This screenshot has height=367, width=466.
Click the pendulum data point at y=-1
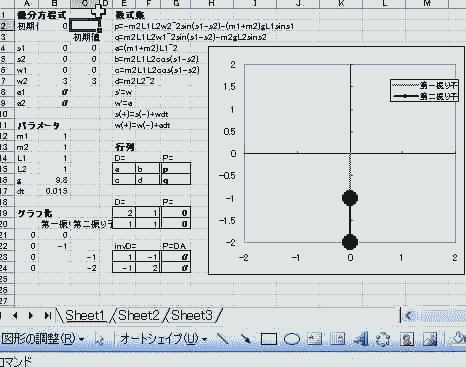pos(350,198)
